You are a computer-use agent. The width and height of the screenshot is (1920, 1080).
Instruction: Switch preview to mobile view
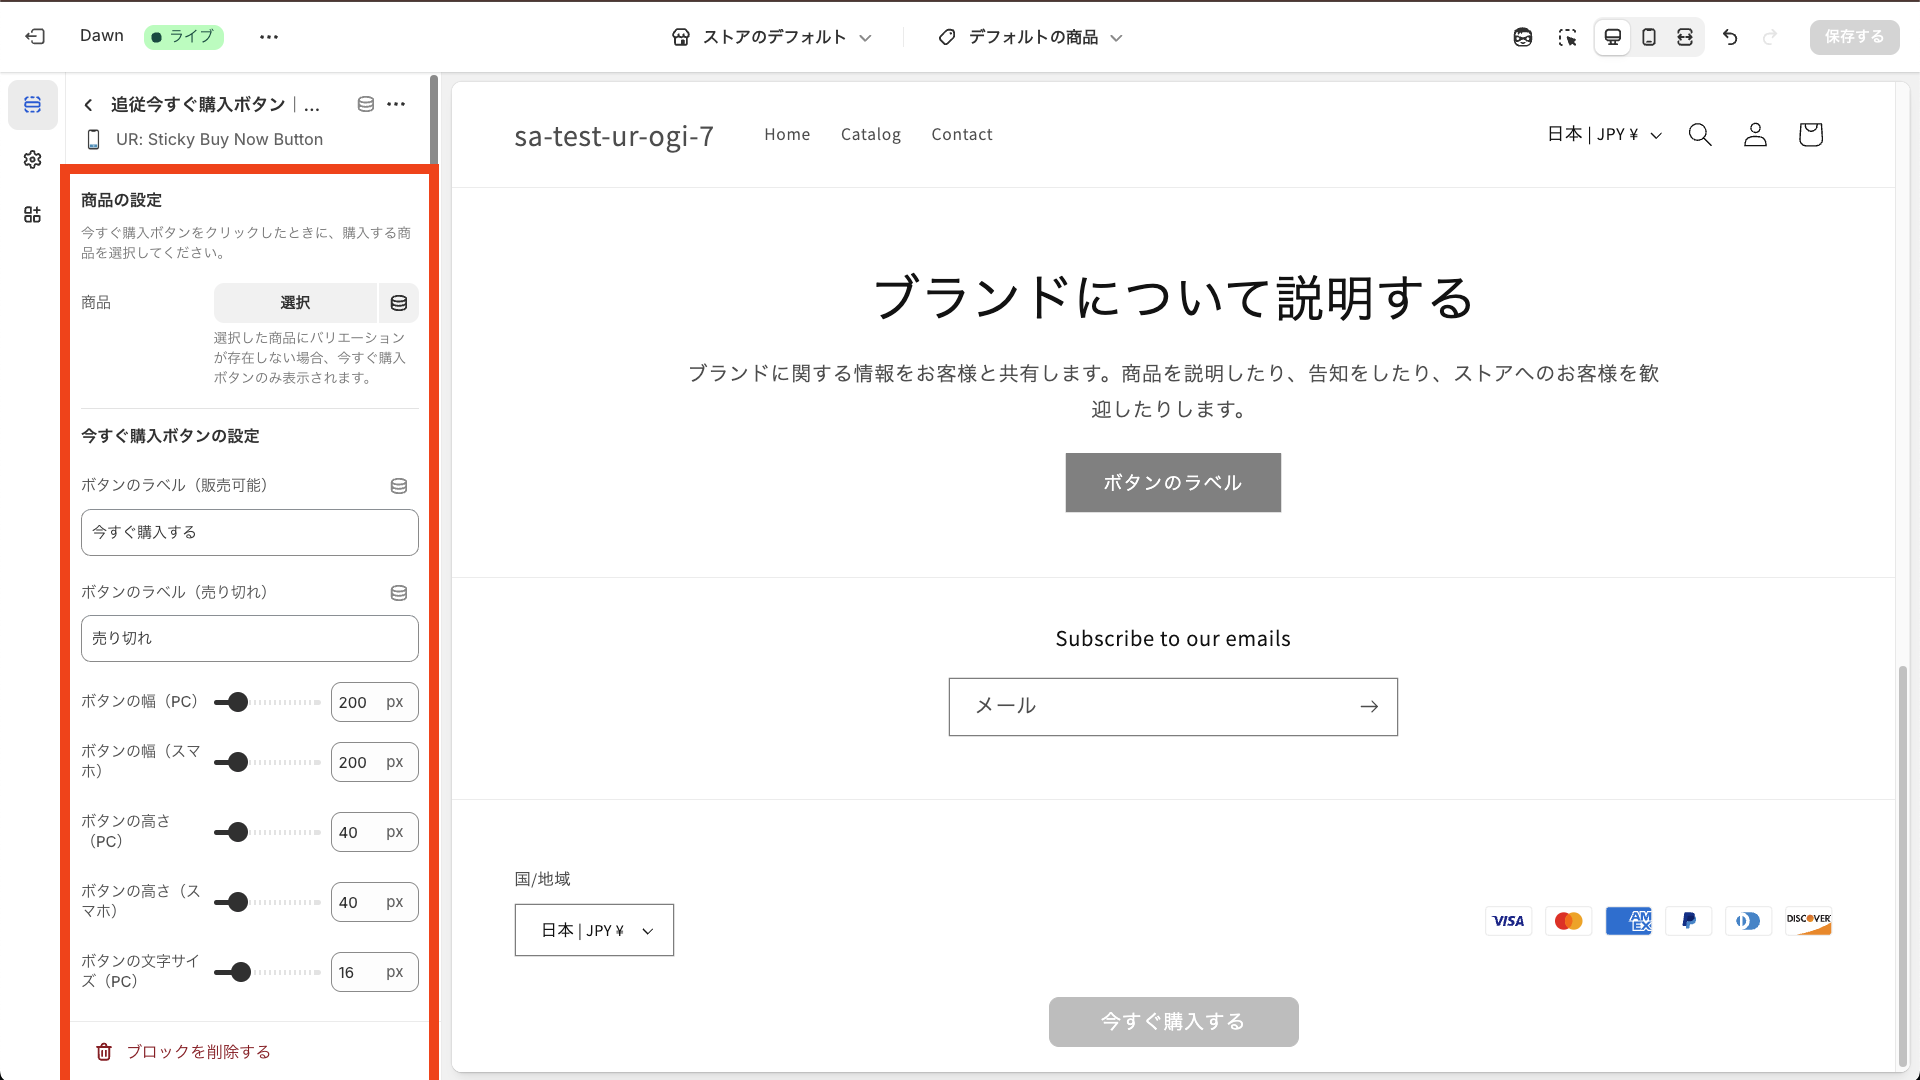click(x=1649, y=37)
